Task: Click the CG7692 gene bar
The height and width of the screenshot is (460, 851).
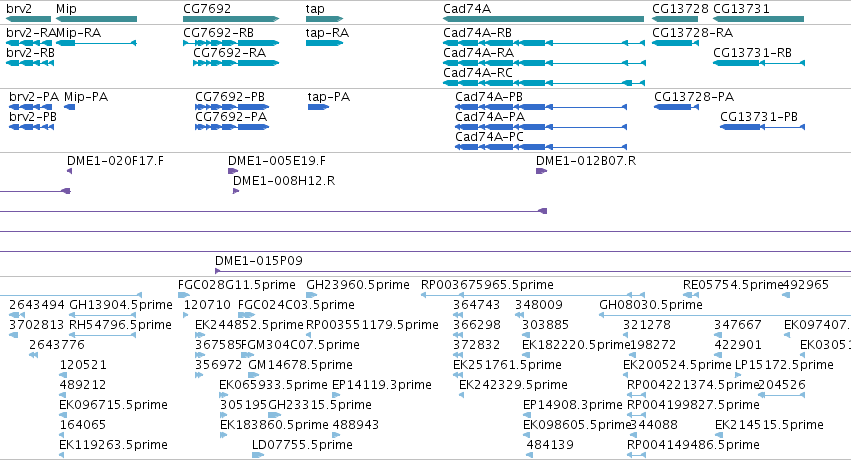Action: 231,19
